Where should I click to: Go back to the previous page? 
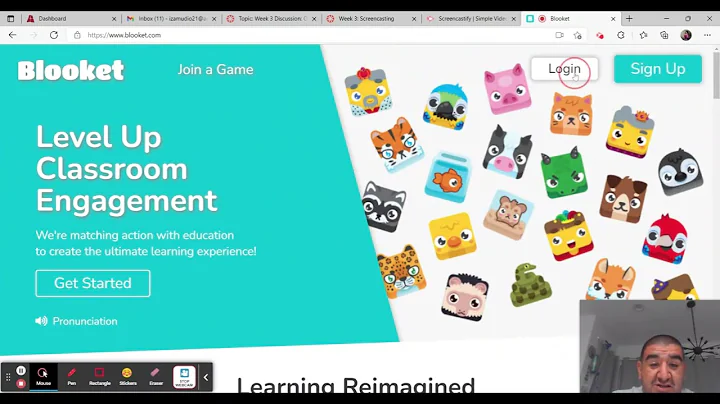coord(12,35)
